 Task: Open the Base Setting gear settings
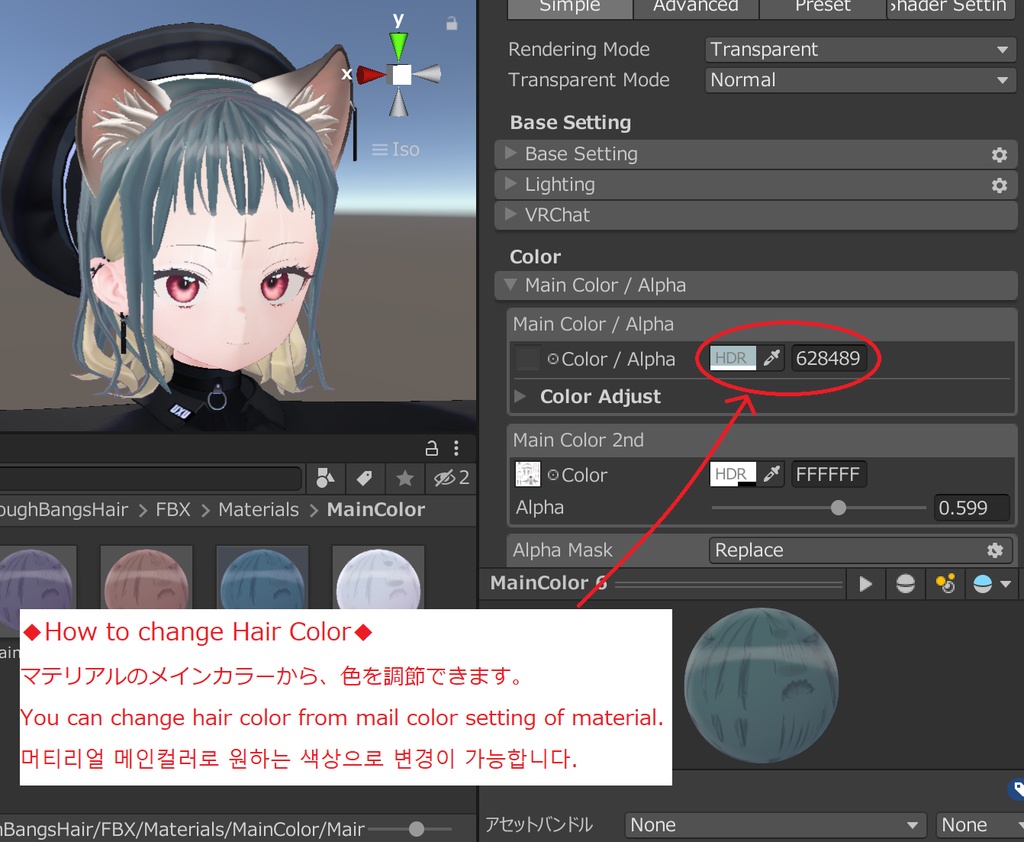998,154
